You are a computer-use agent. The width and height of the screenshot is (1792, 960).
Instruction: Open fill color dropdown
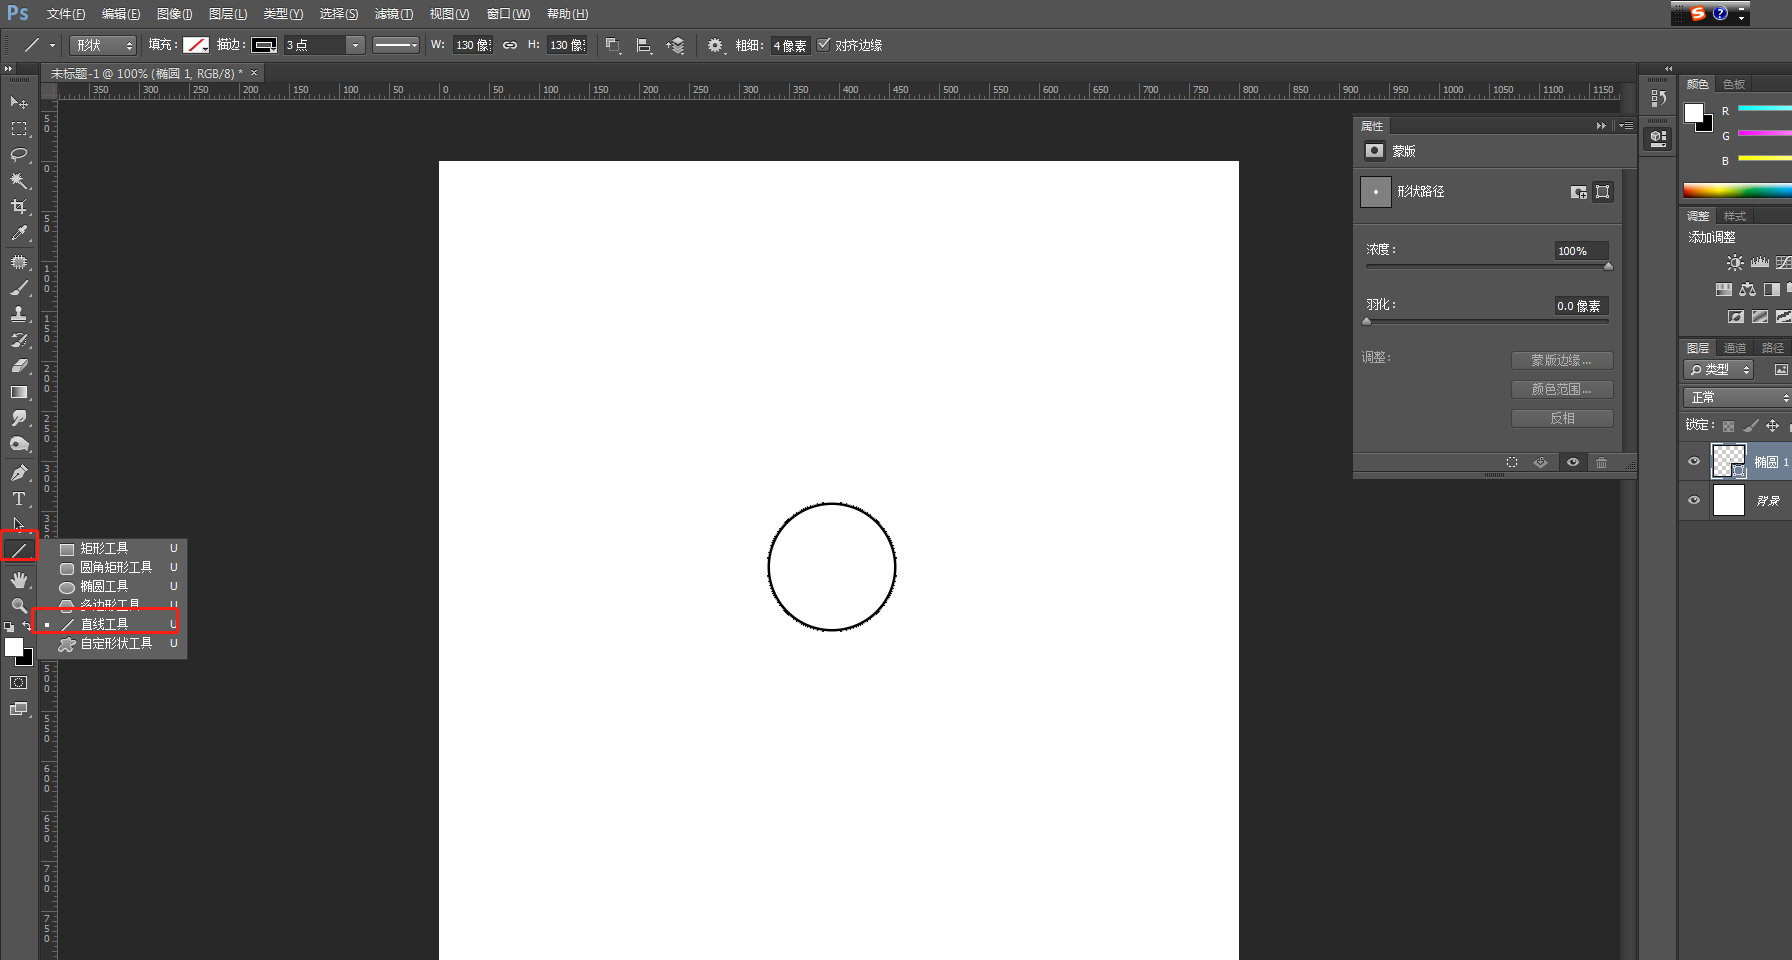[x=196, y=45]
